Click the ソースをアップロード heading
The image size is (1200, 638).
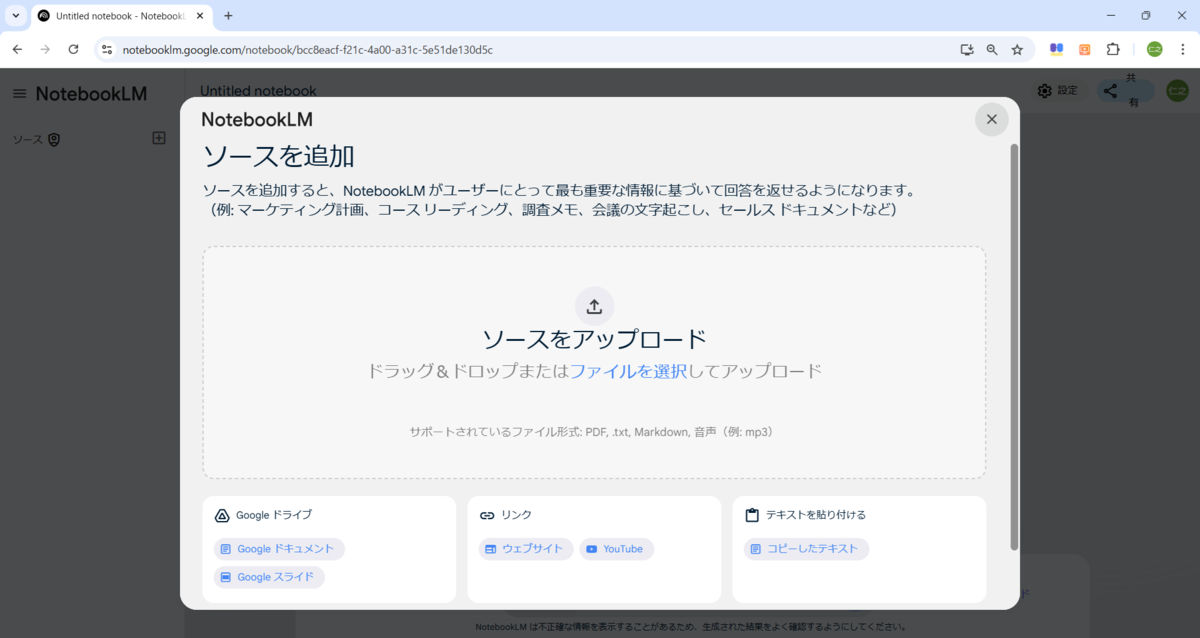coord(594,339)
